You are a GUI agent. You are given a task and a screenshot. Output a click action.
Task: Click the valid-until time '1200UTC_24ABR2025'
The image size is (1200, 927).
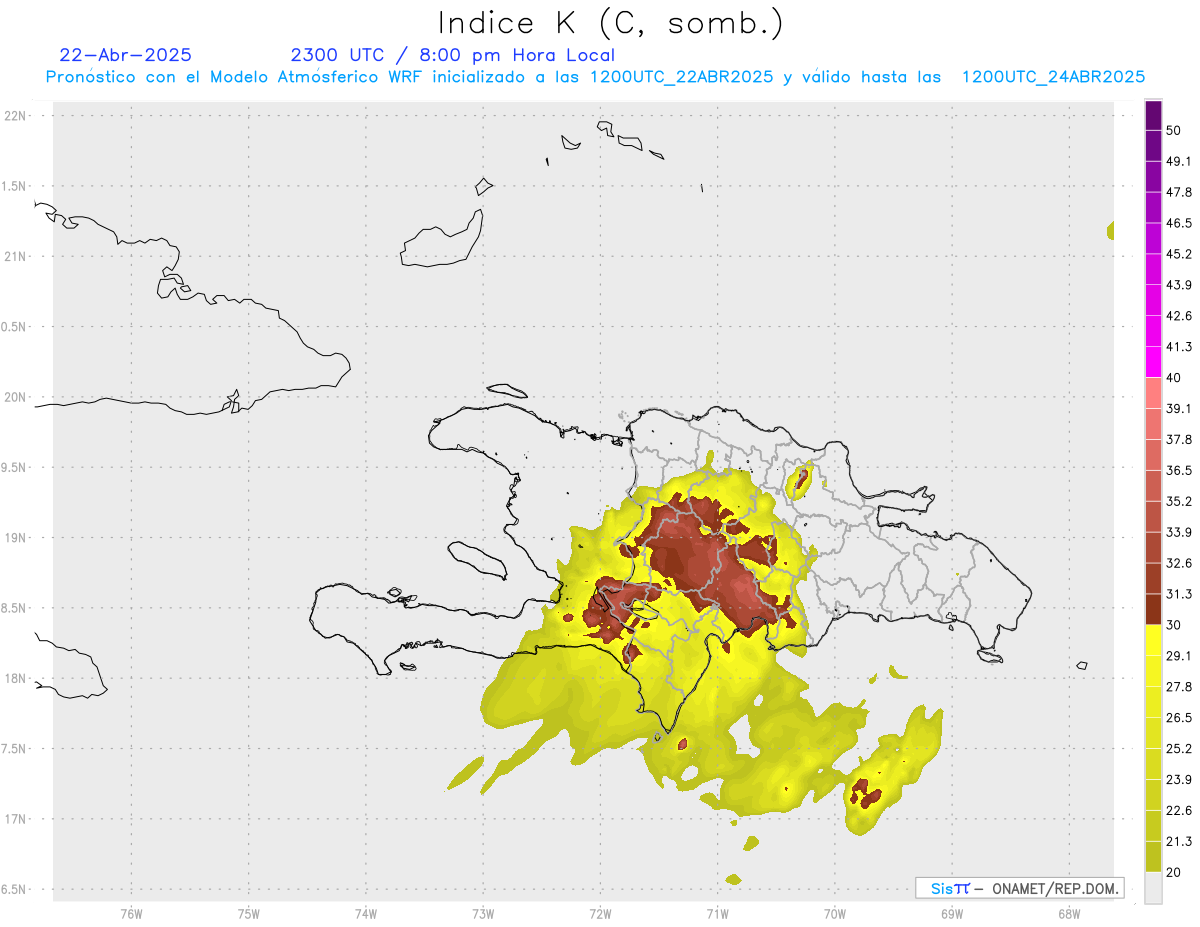[x=1053, y=77]
